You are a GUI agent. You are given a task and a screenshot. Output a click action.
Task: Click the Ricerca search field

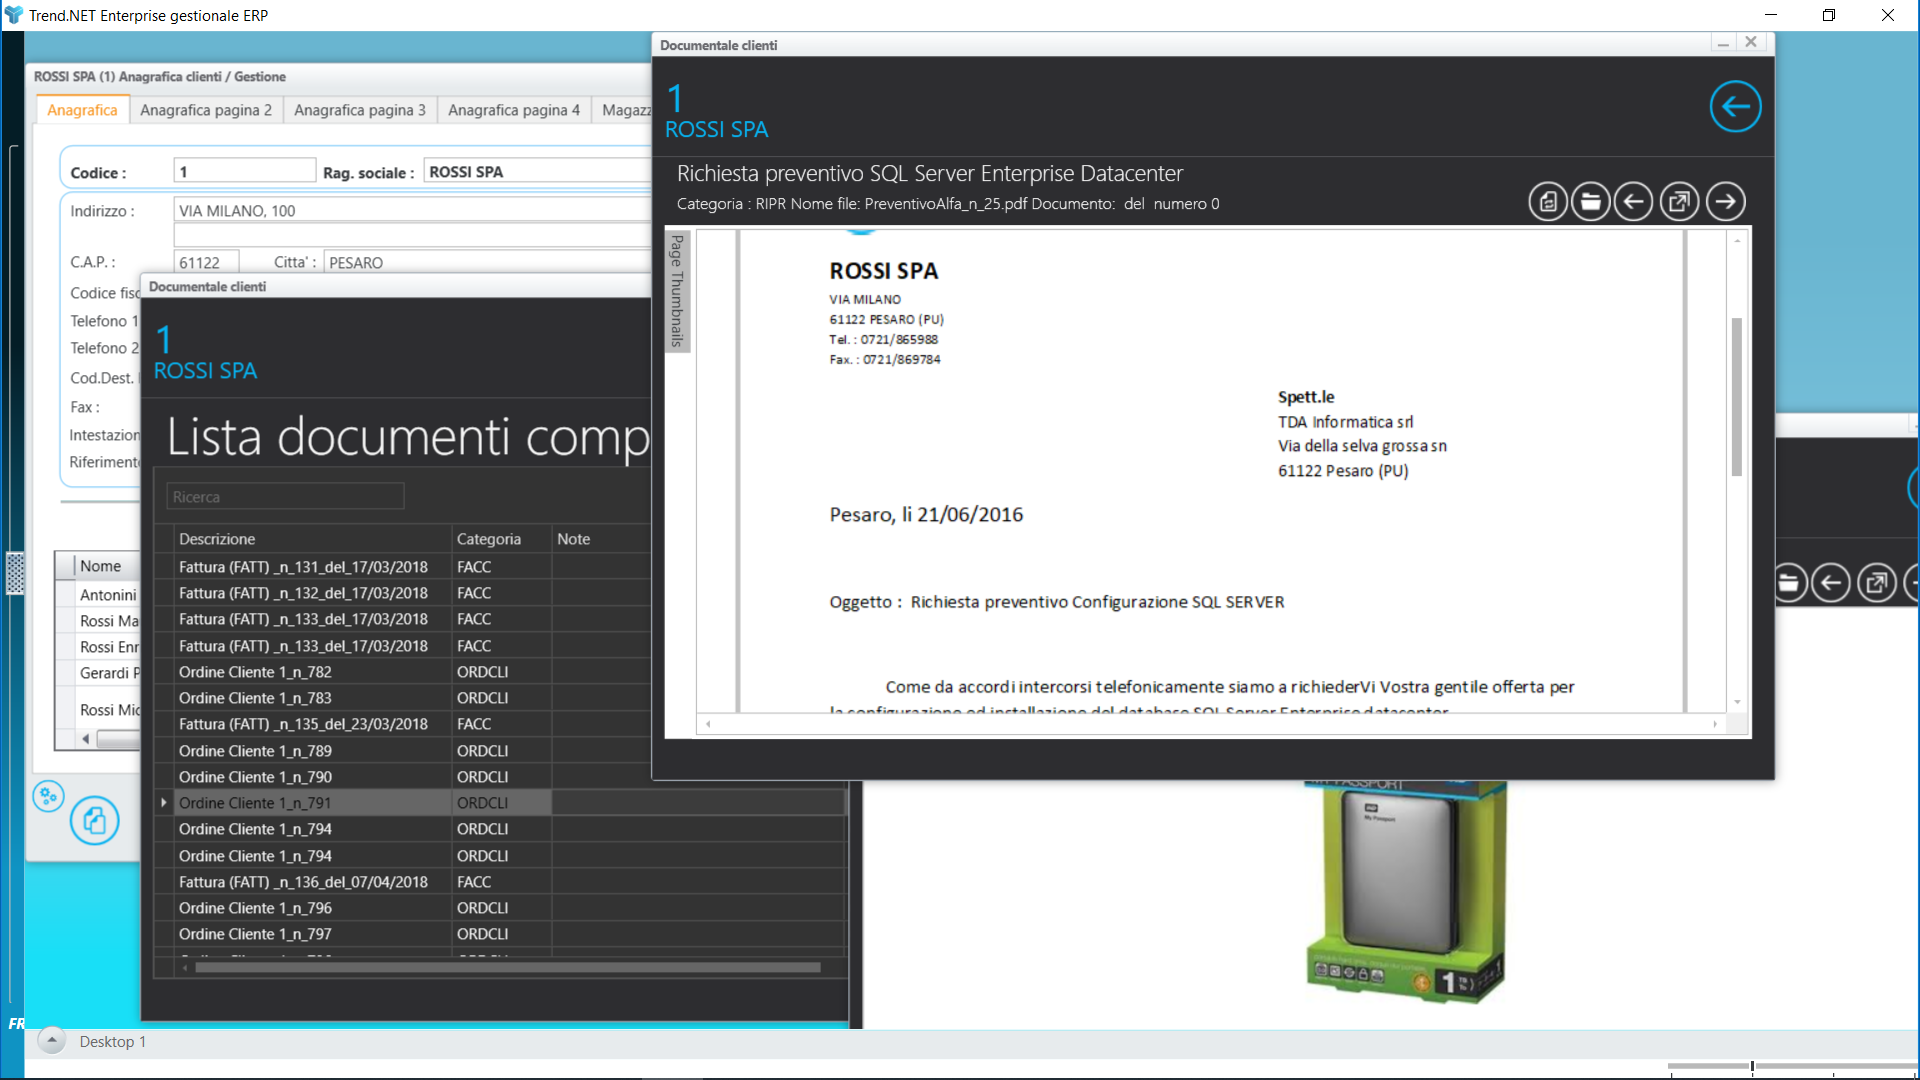285,497
